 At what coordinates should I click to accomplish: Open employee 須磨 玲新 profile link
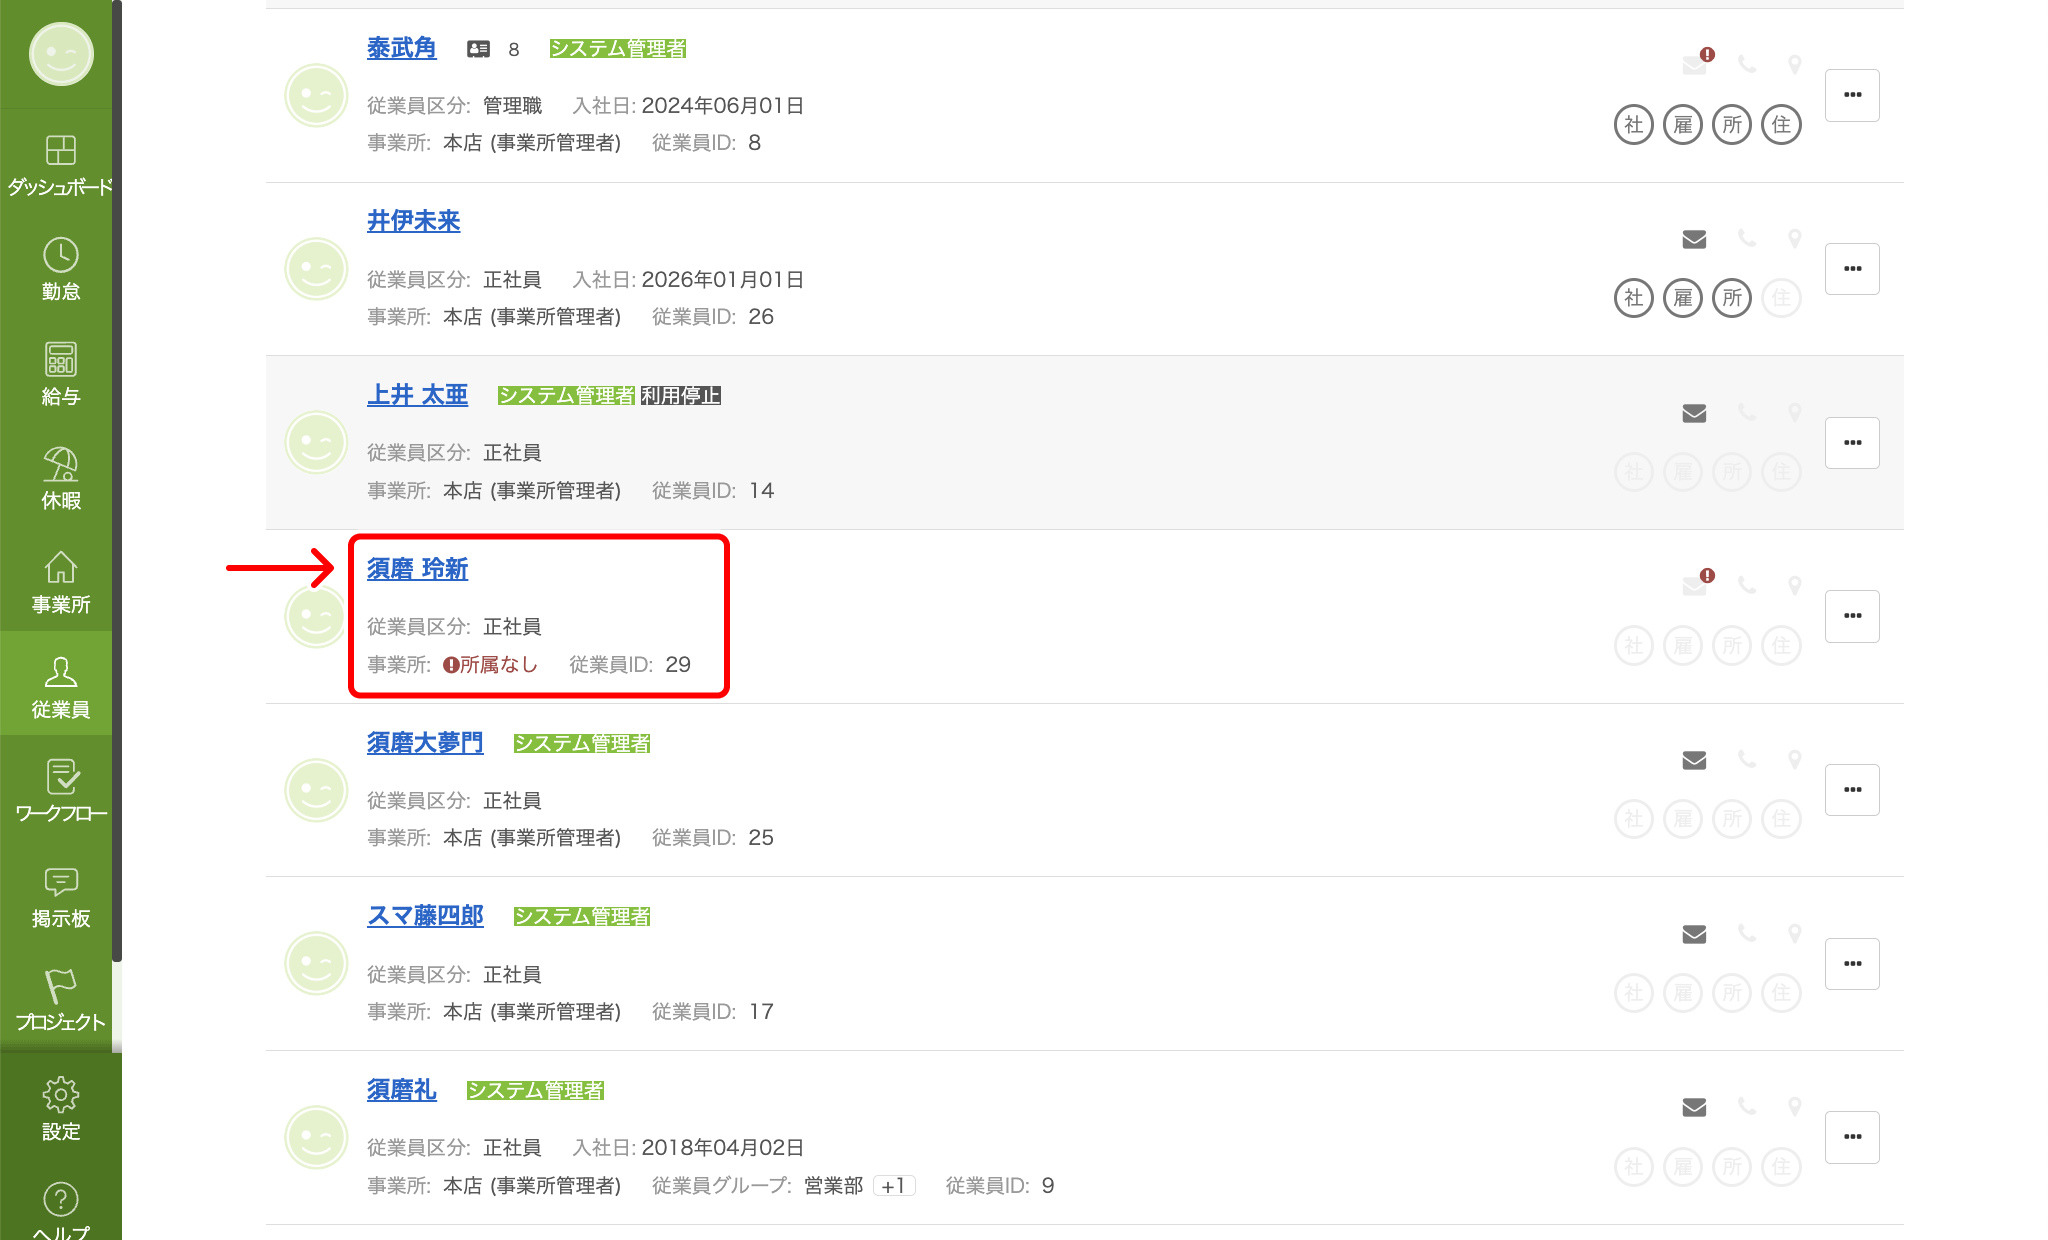(x=417, y=569)
